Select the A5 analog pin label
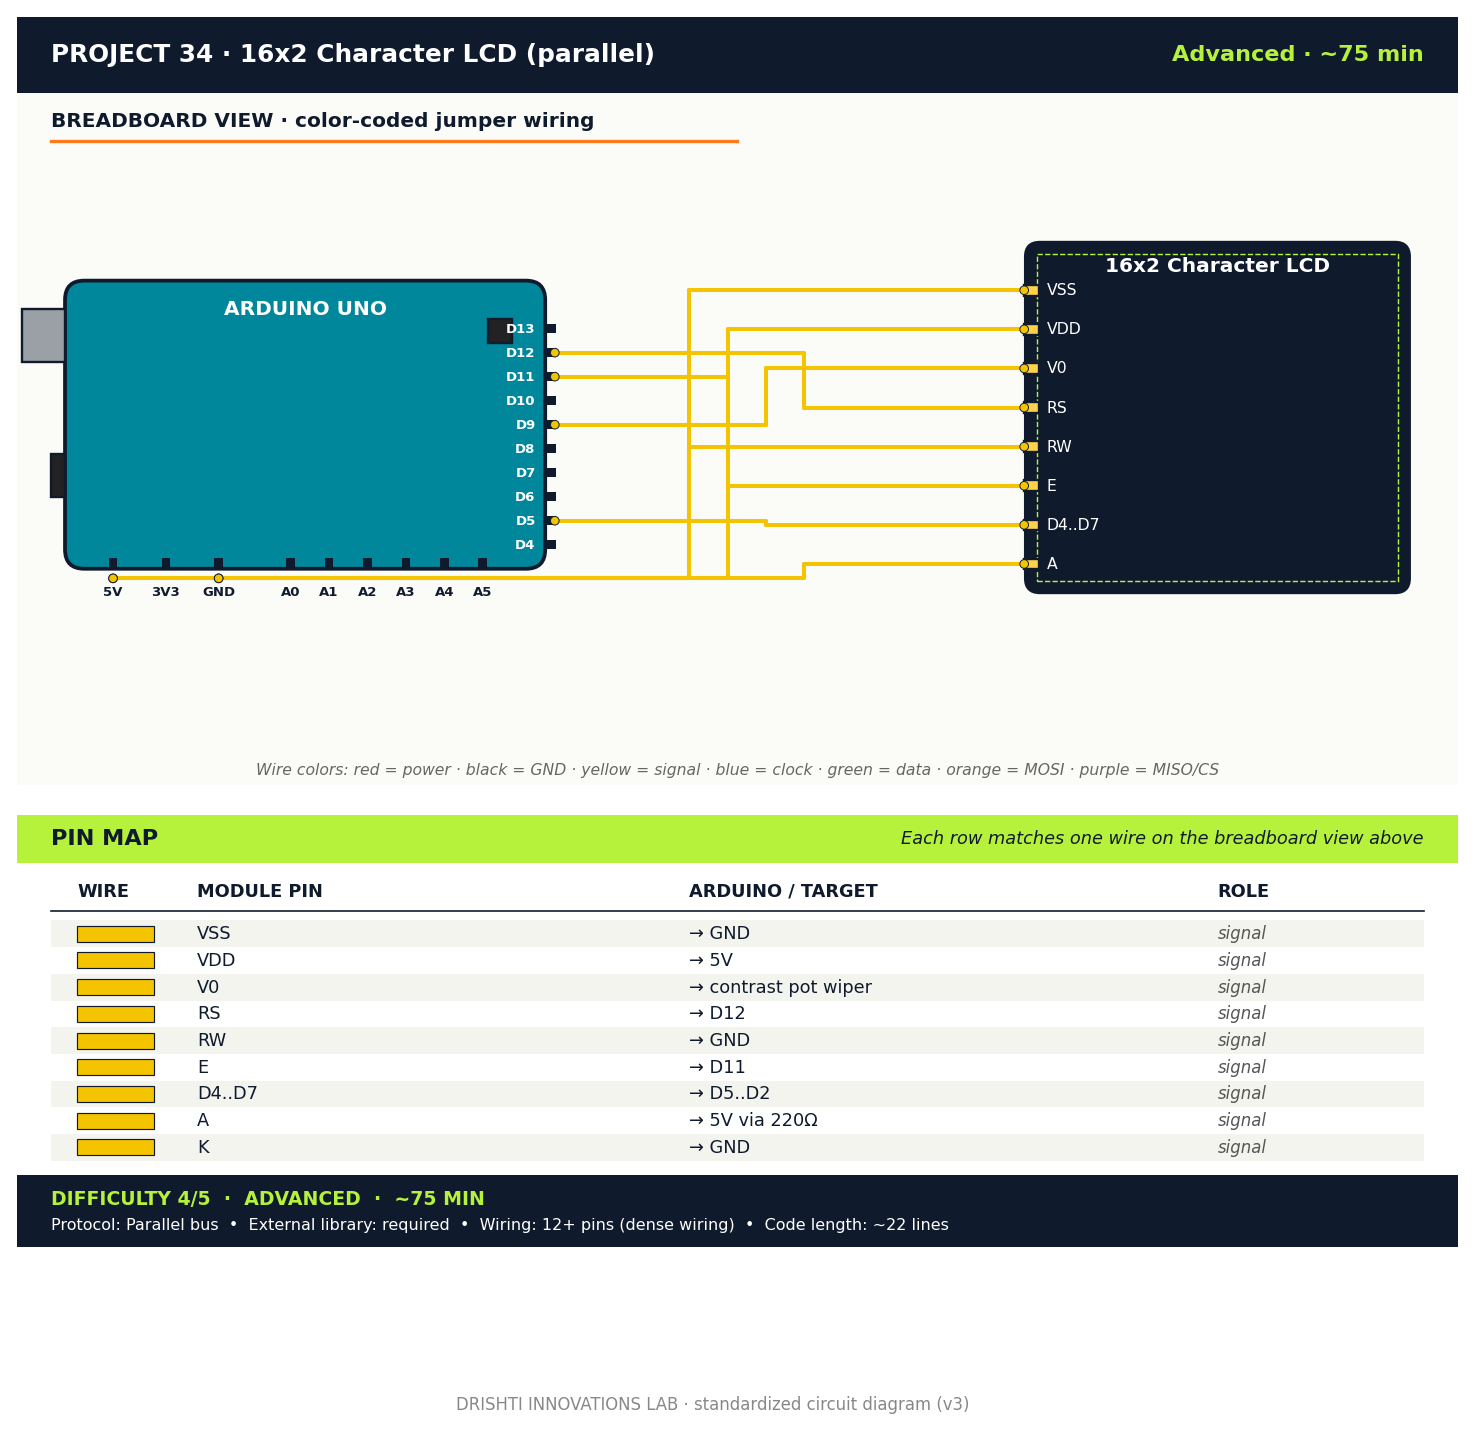 (483, 591)
